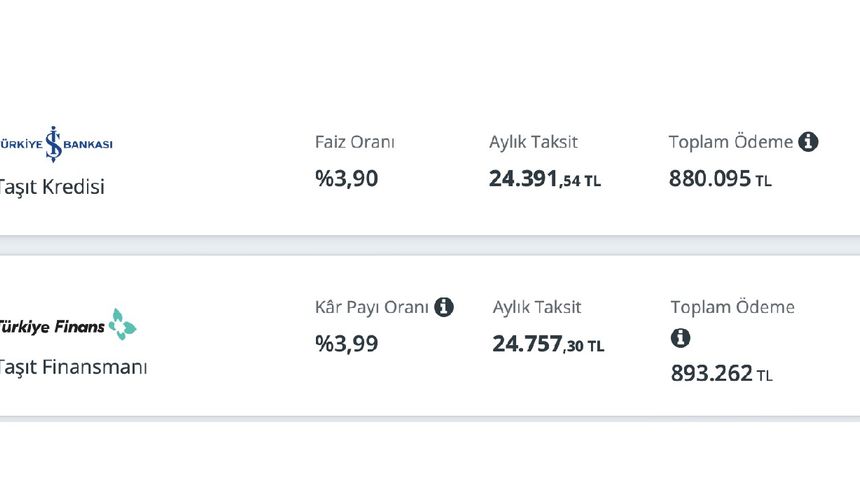This screenshot has width=860, height=504.
Task: Click the Türkiye Finans logo
Action: coord(67,325)
